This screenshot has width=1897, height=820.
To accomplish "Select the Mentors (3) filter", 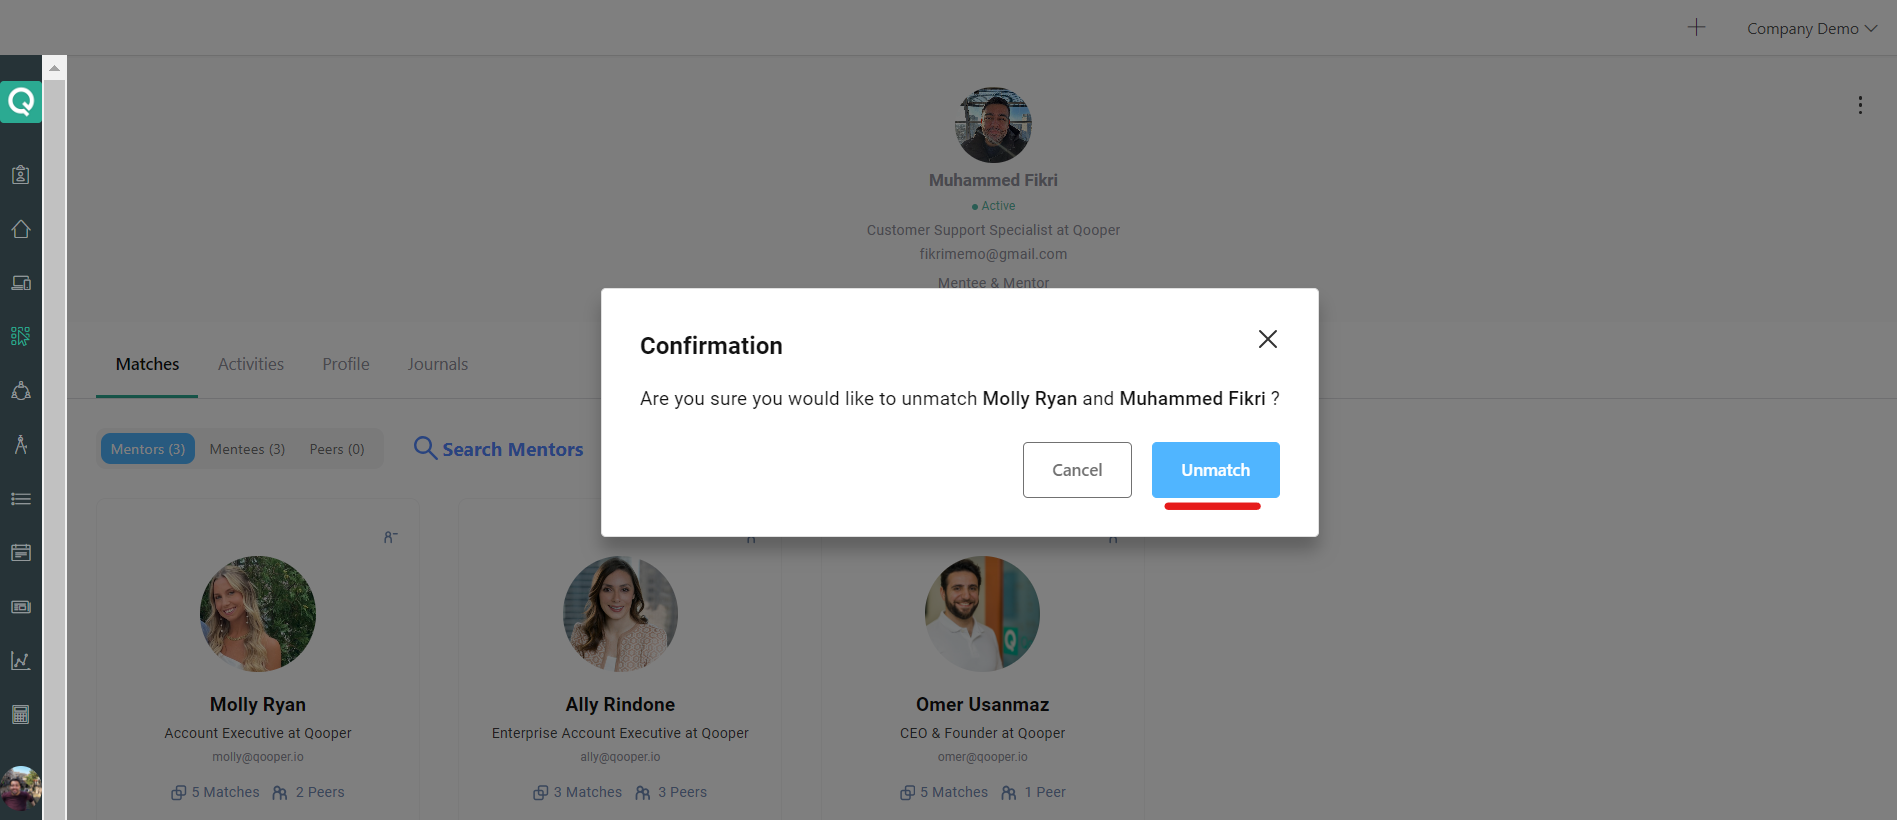I will [148, 449].
